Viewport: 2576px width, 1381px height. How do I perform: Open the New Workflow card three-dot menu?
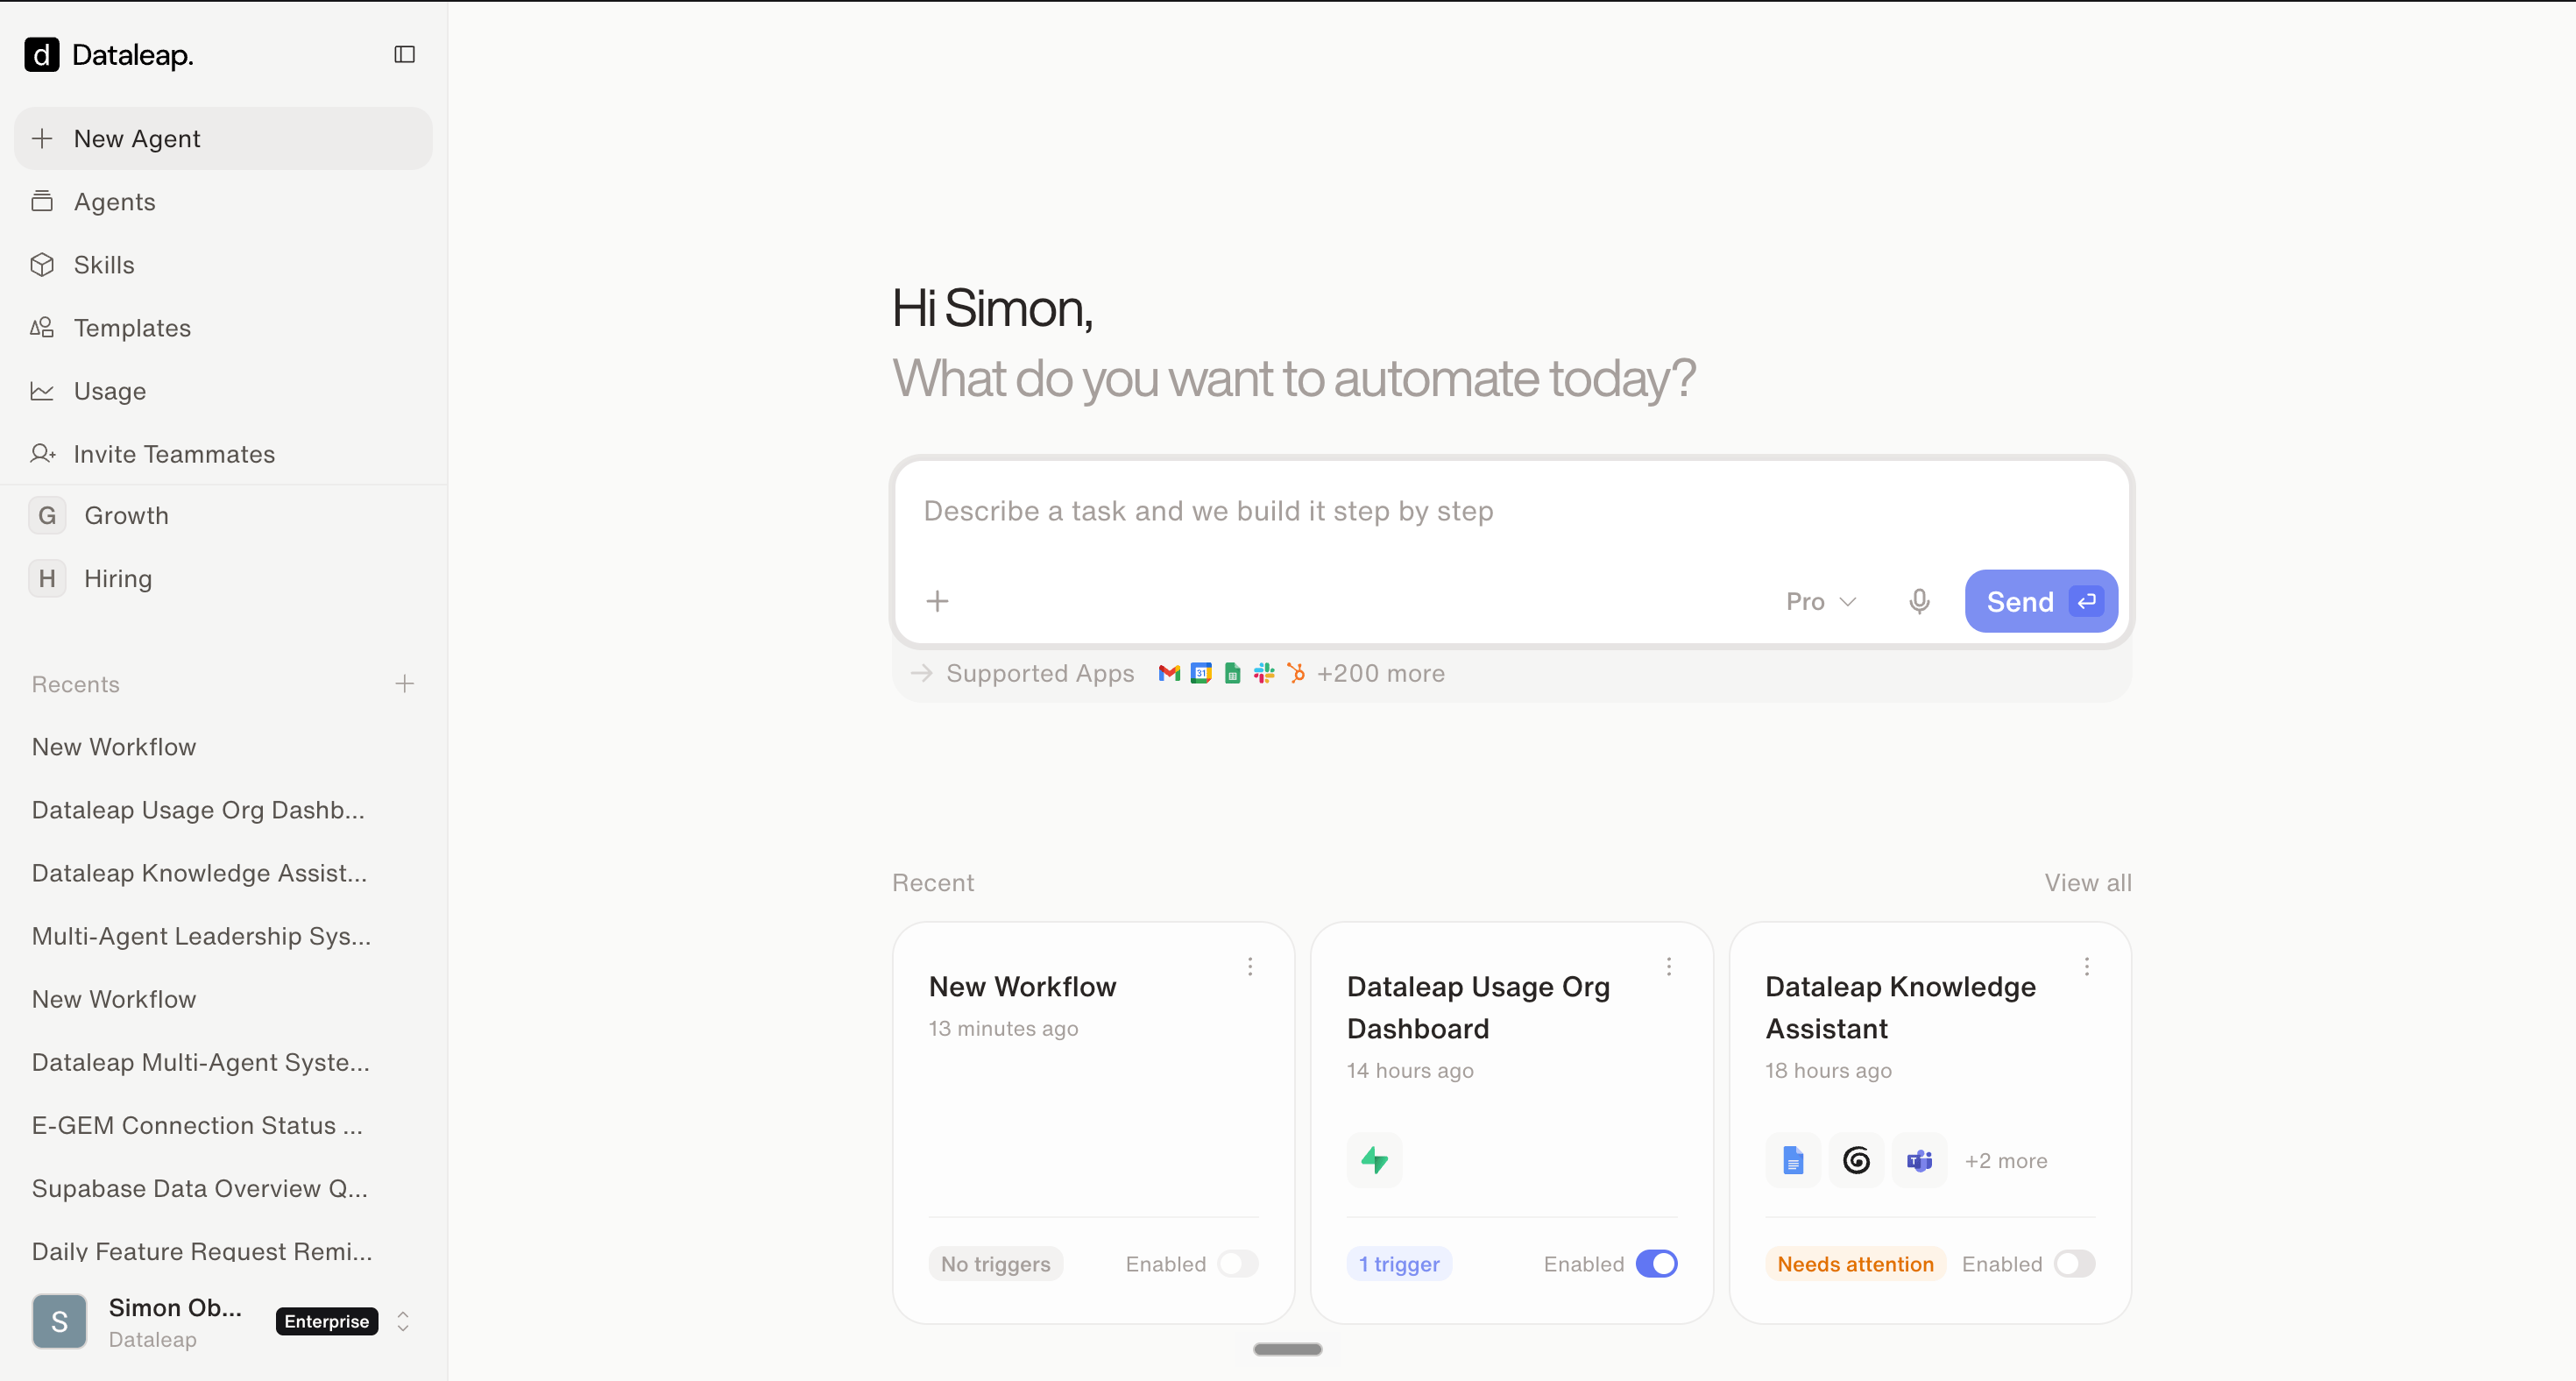pos(1250,966)
